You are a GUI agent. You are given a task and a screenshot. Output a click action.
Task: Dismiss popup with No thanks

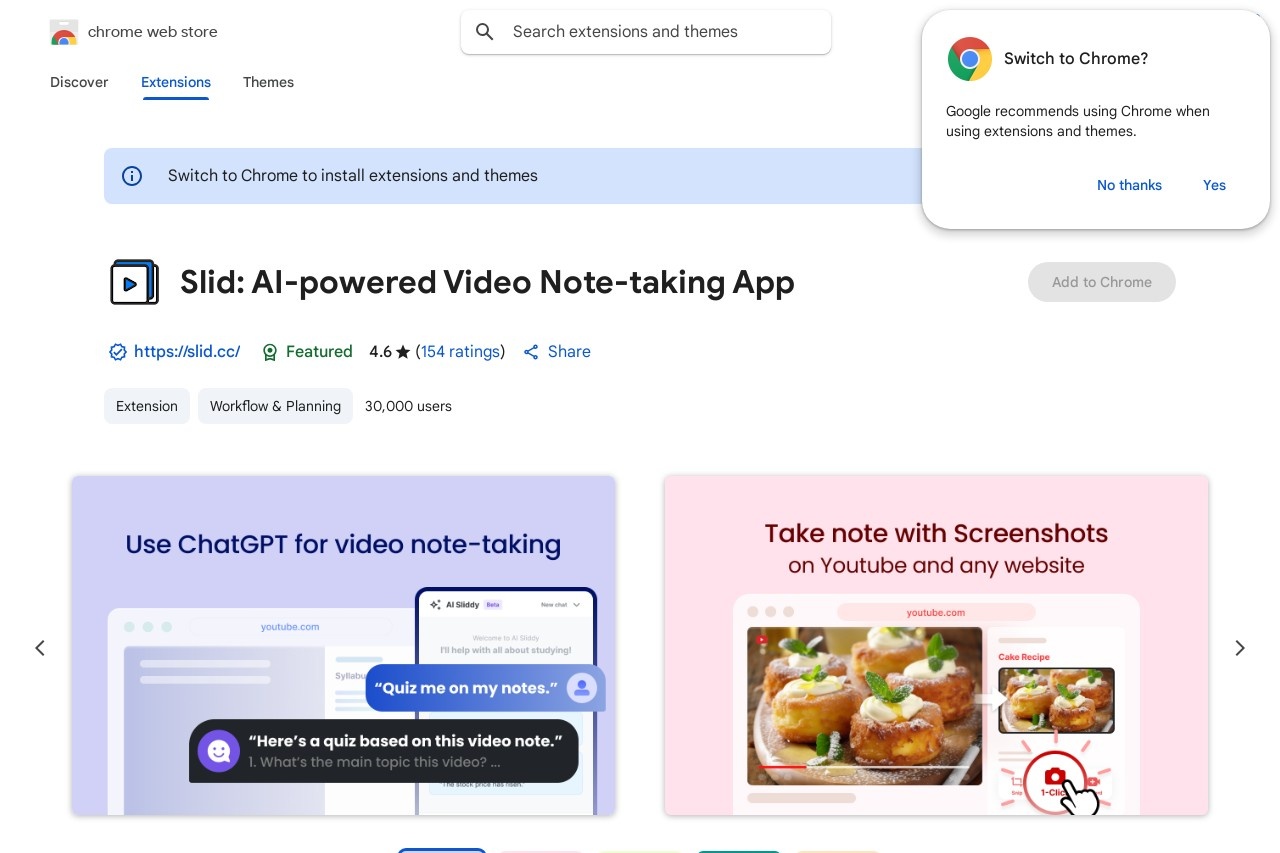pos(1129,185)
